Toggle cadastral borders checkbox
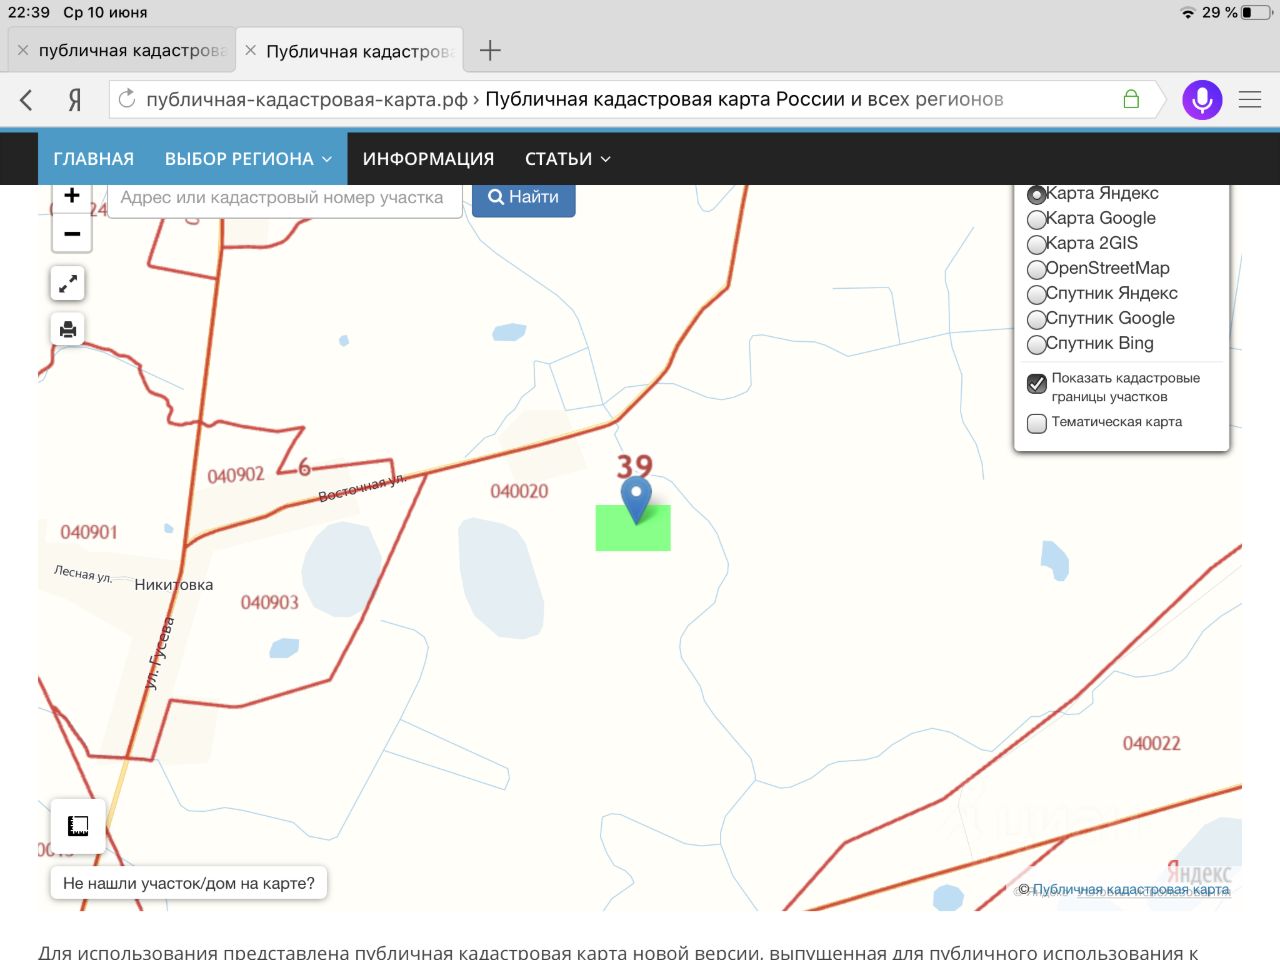The height and width of the screenshot is (960, 1280). (1037, 383)
